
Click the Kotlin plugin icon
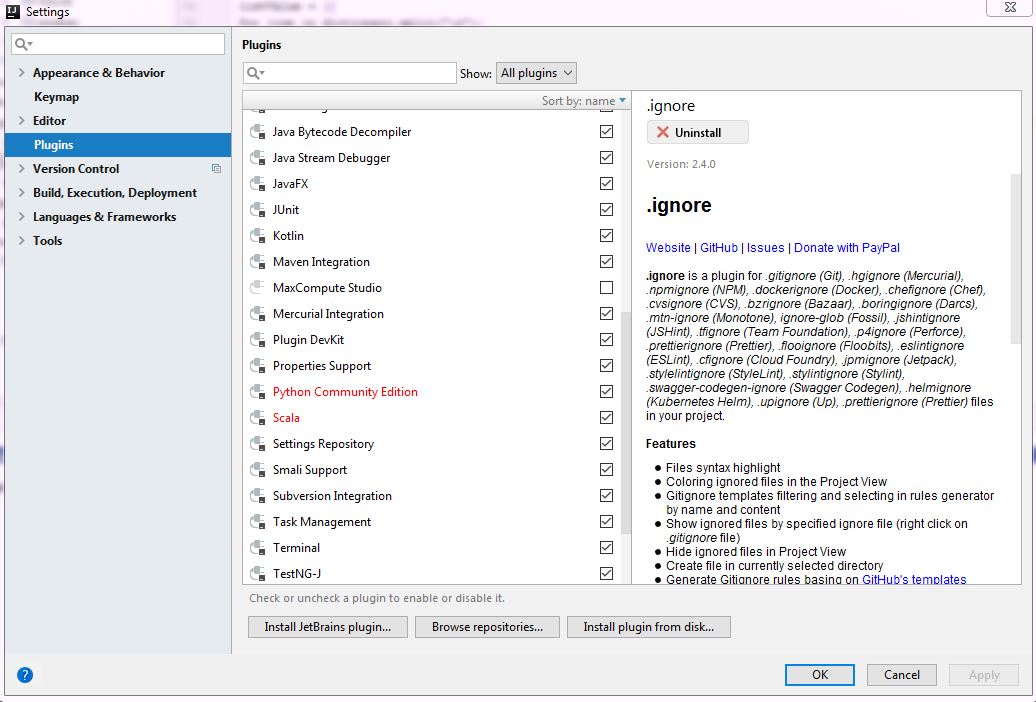(x=258, y=235)
